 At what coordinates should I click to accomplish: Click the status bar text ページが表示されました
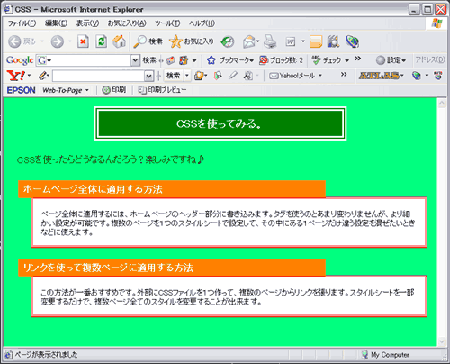coord(46,355)
